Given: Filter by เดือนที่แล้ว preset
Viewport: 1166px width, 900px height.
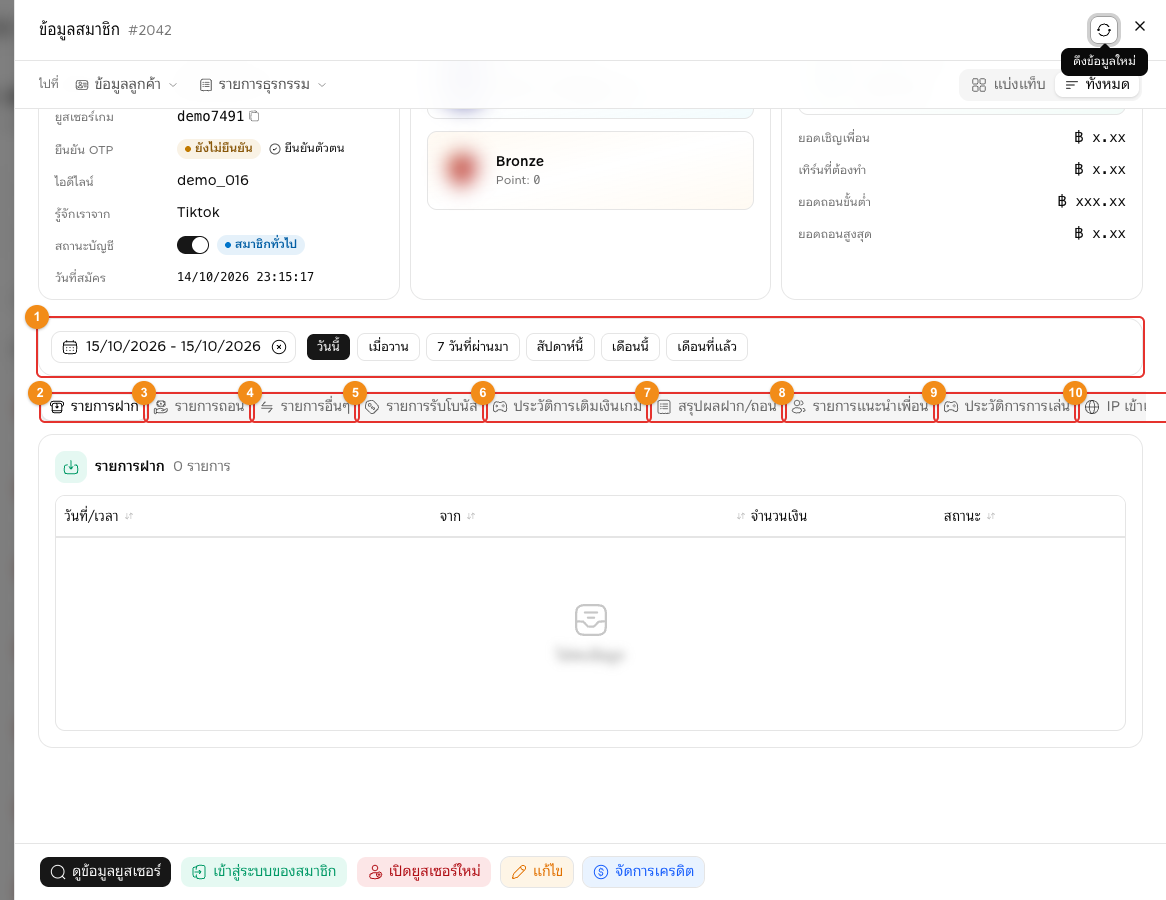Looking at the screenshot, I should click(x=707, y=347).
